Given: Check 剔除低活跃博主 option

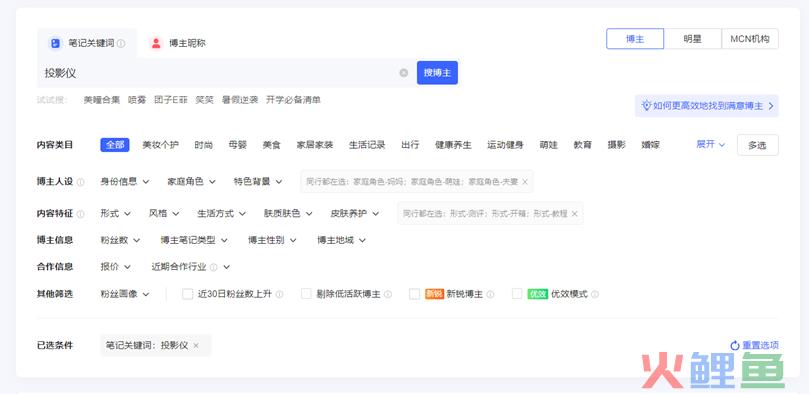Looking at the screenshot, I should (x=306, y=294).
